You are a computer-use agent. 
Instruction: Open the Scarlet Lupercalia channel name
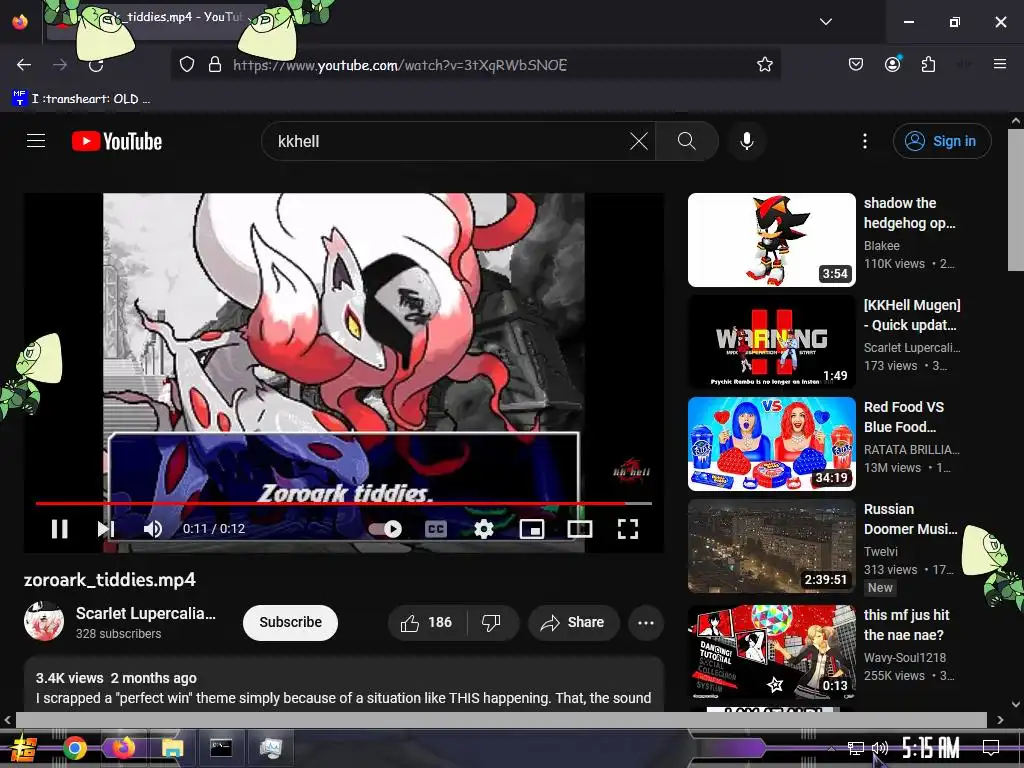pos(146,613)
